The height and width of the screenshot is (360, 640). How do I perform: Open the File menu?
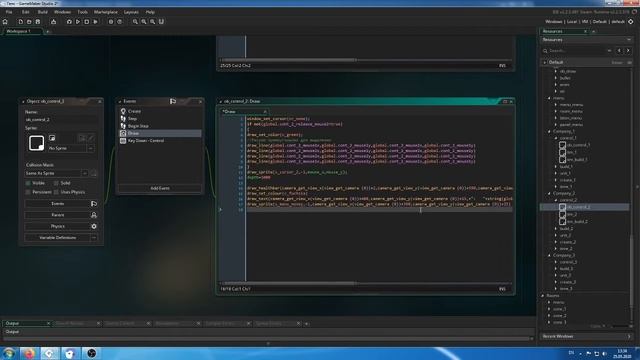(x=9, y=12)
